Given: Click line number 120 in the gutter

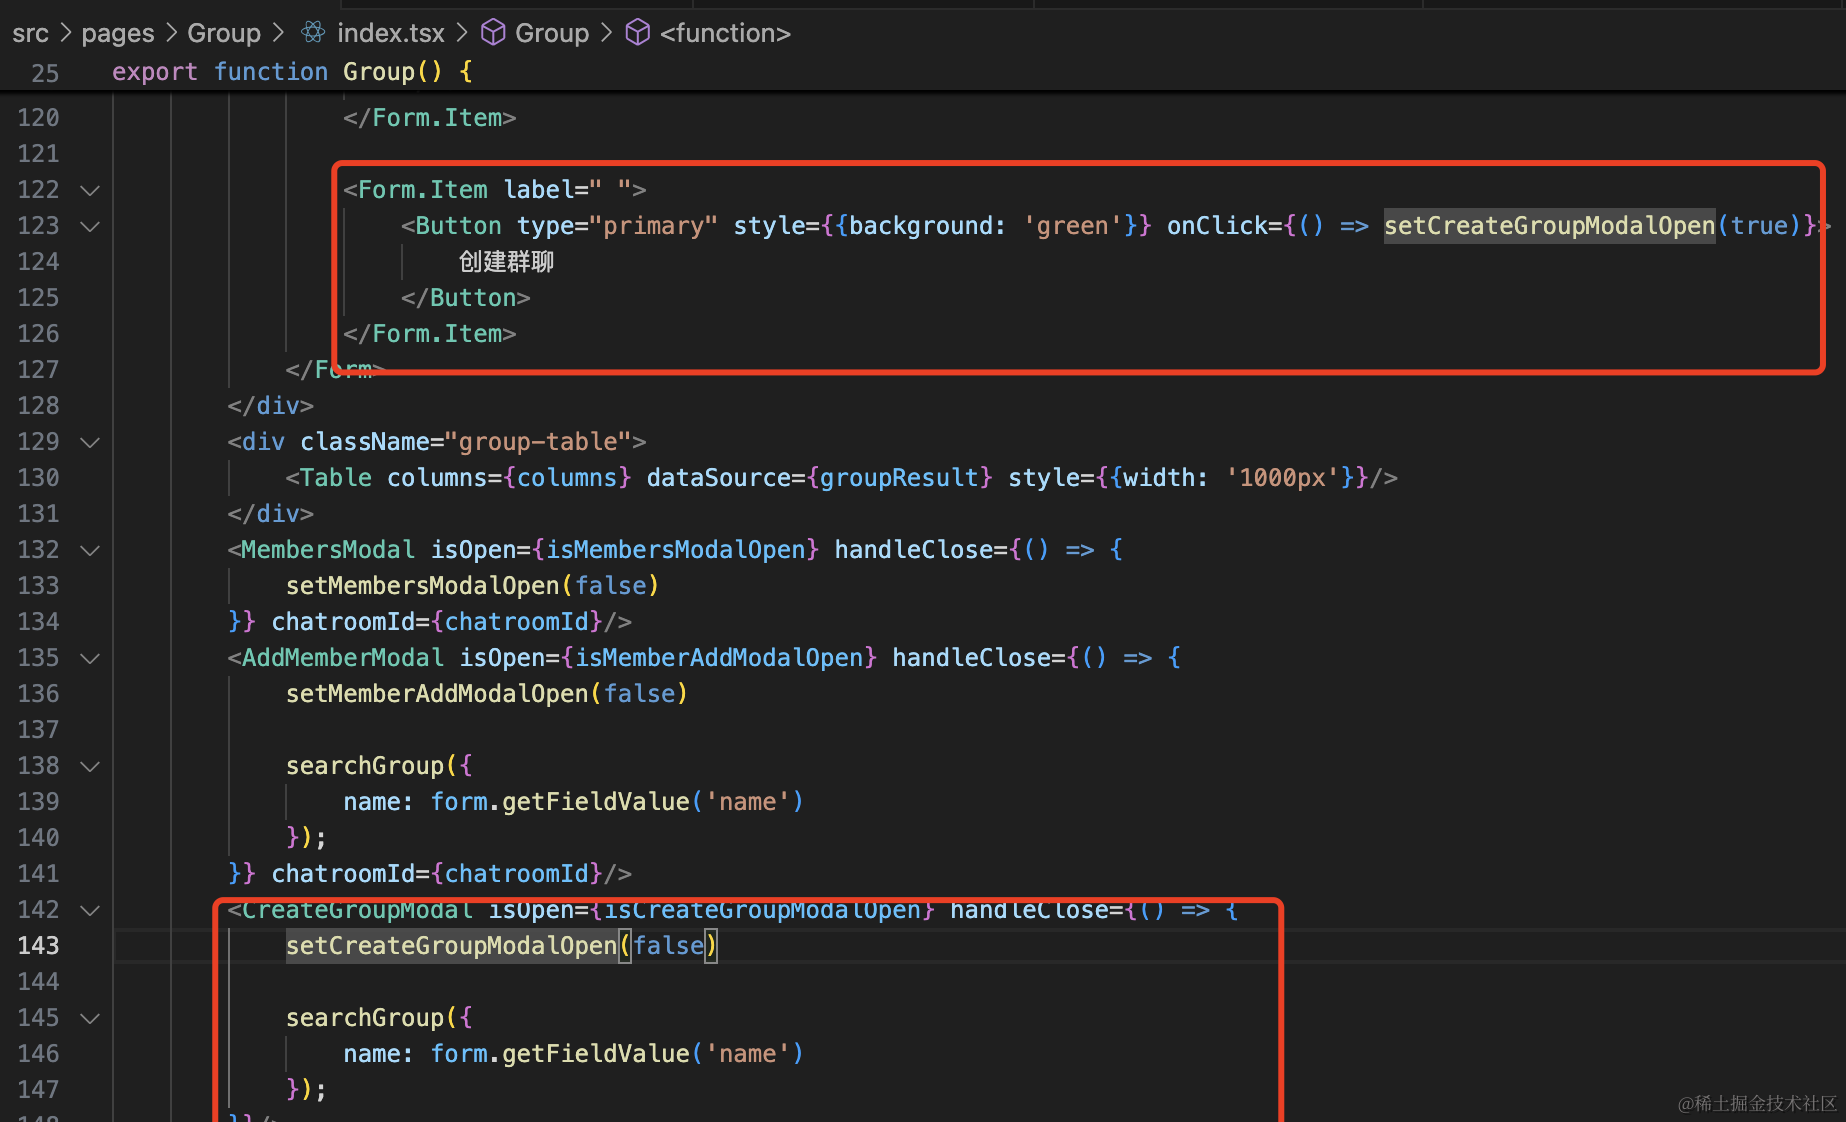Looking at the screenshot, I should [38, 118].
